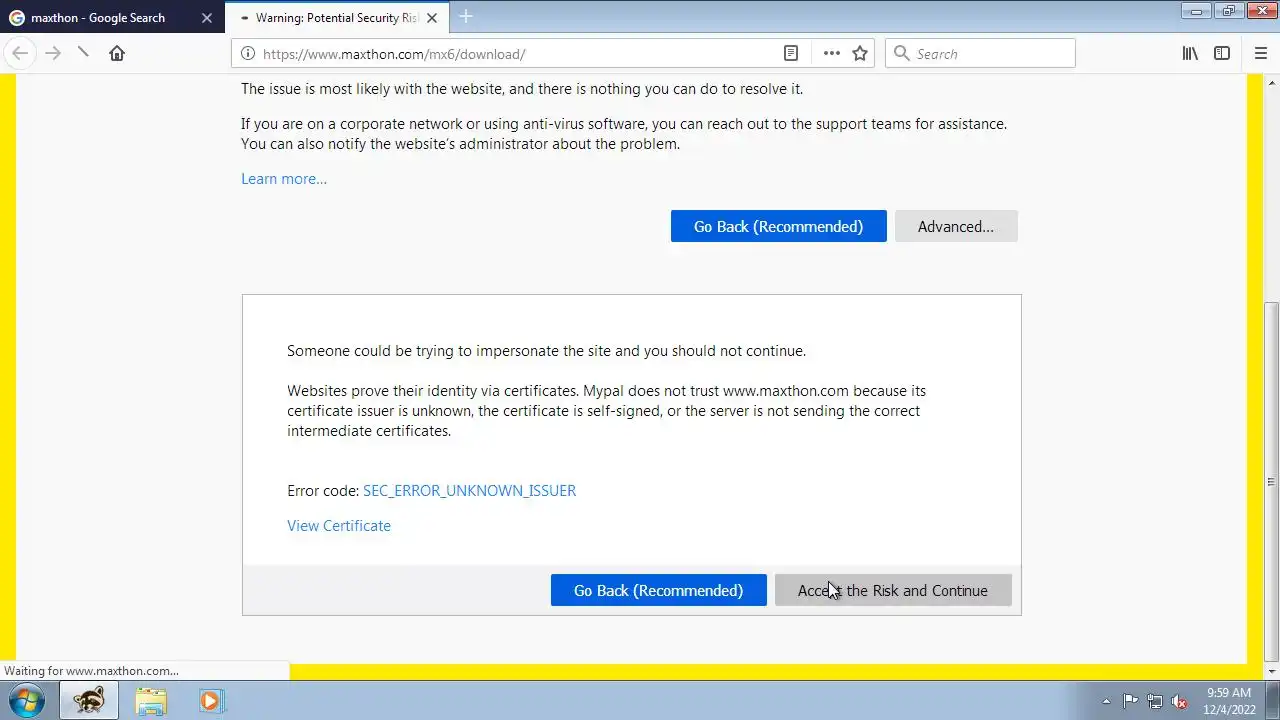Go to the Home page icon

(117, 53)
